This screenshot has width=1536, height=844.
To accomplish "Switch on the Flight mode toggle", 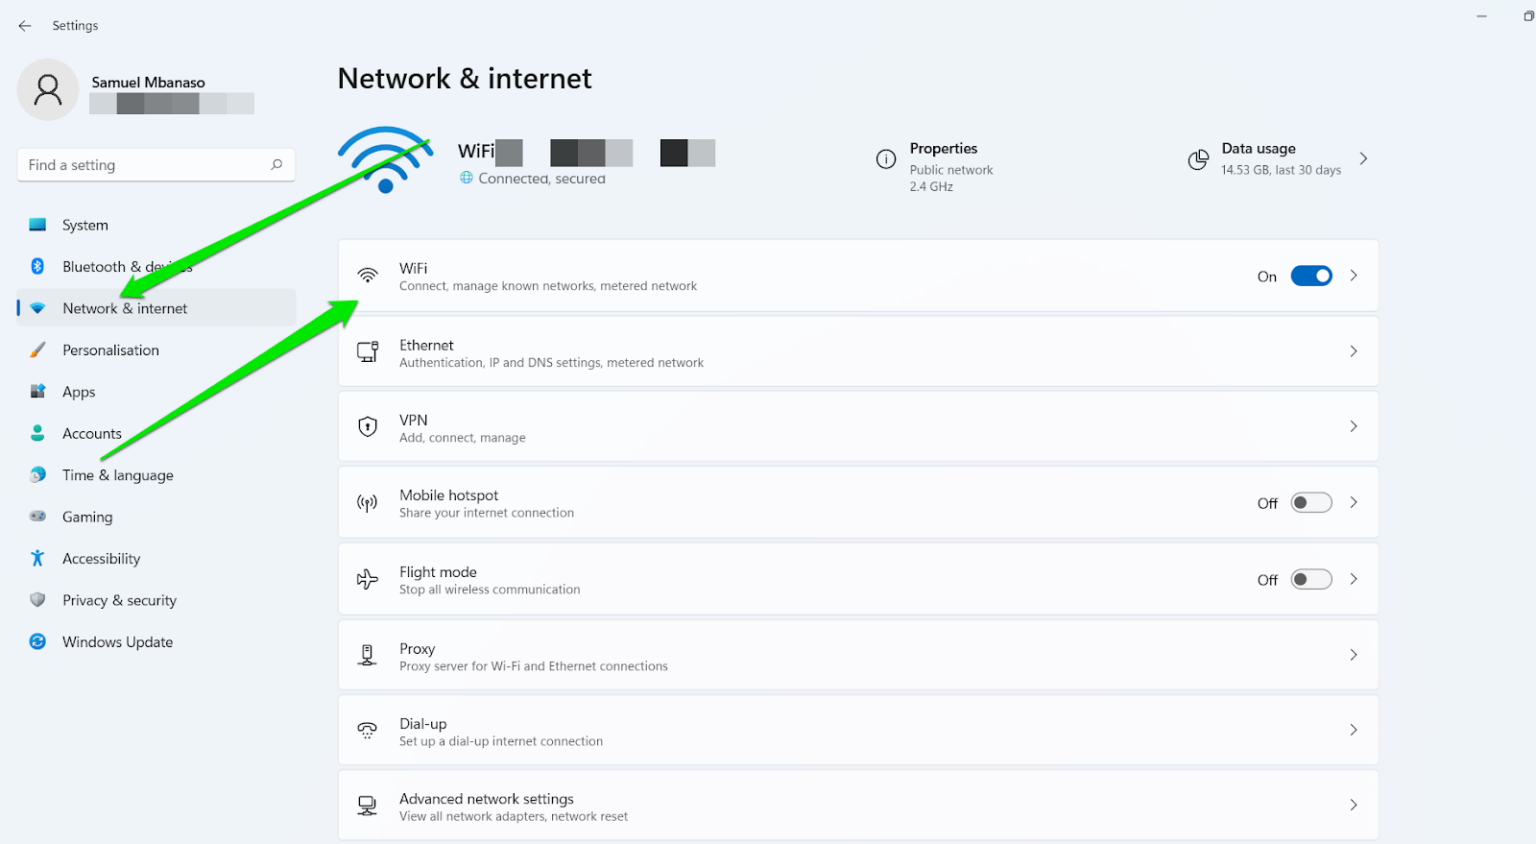I will tap(1311, 580).
